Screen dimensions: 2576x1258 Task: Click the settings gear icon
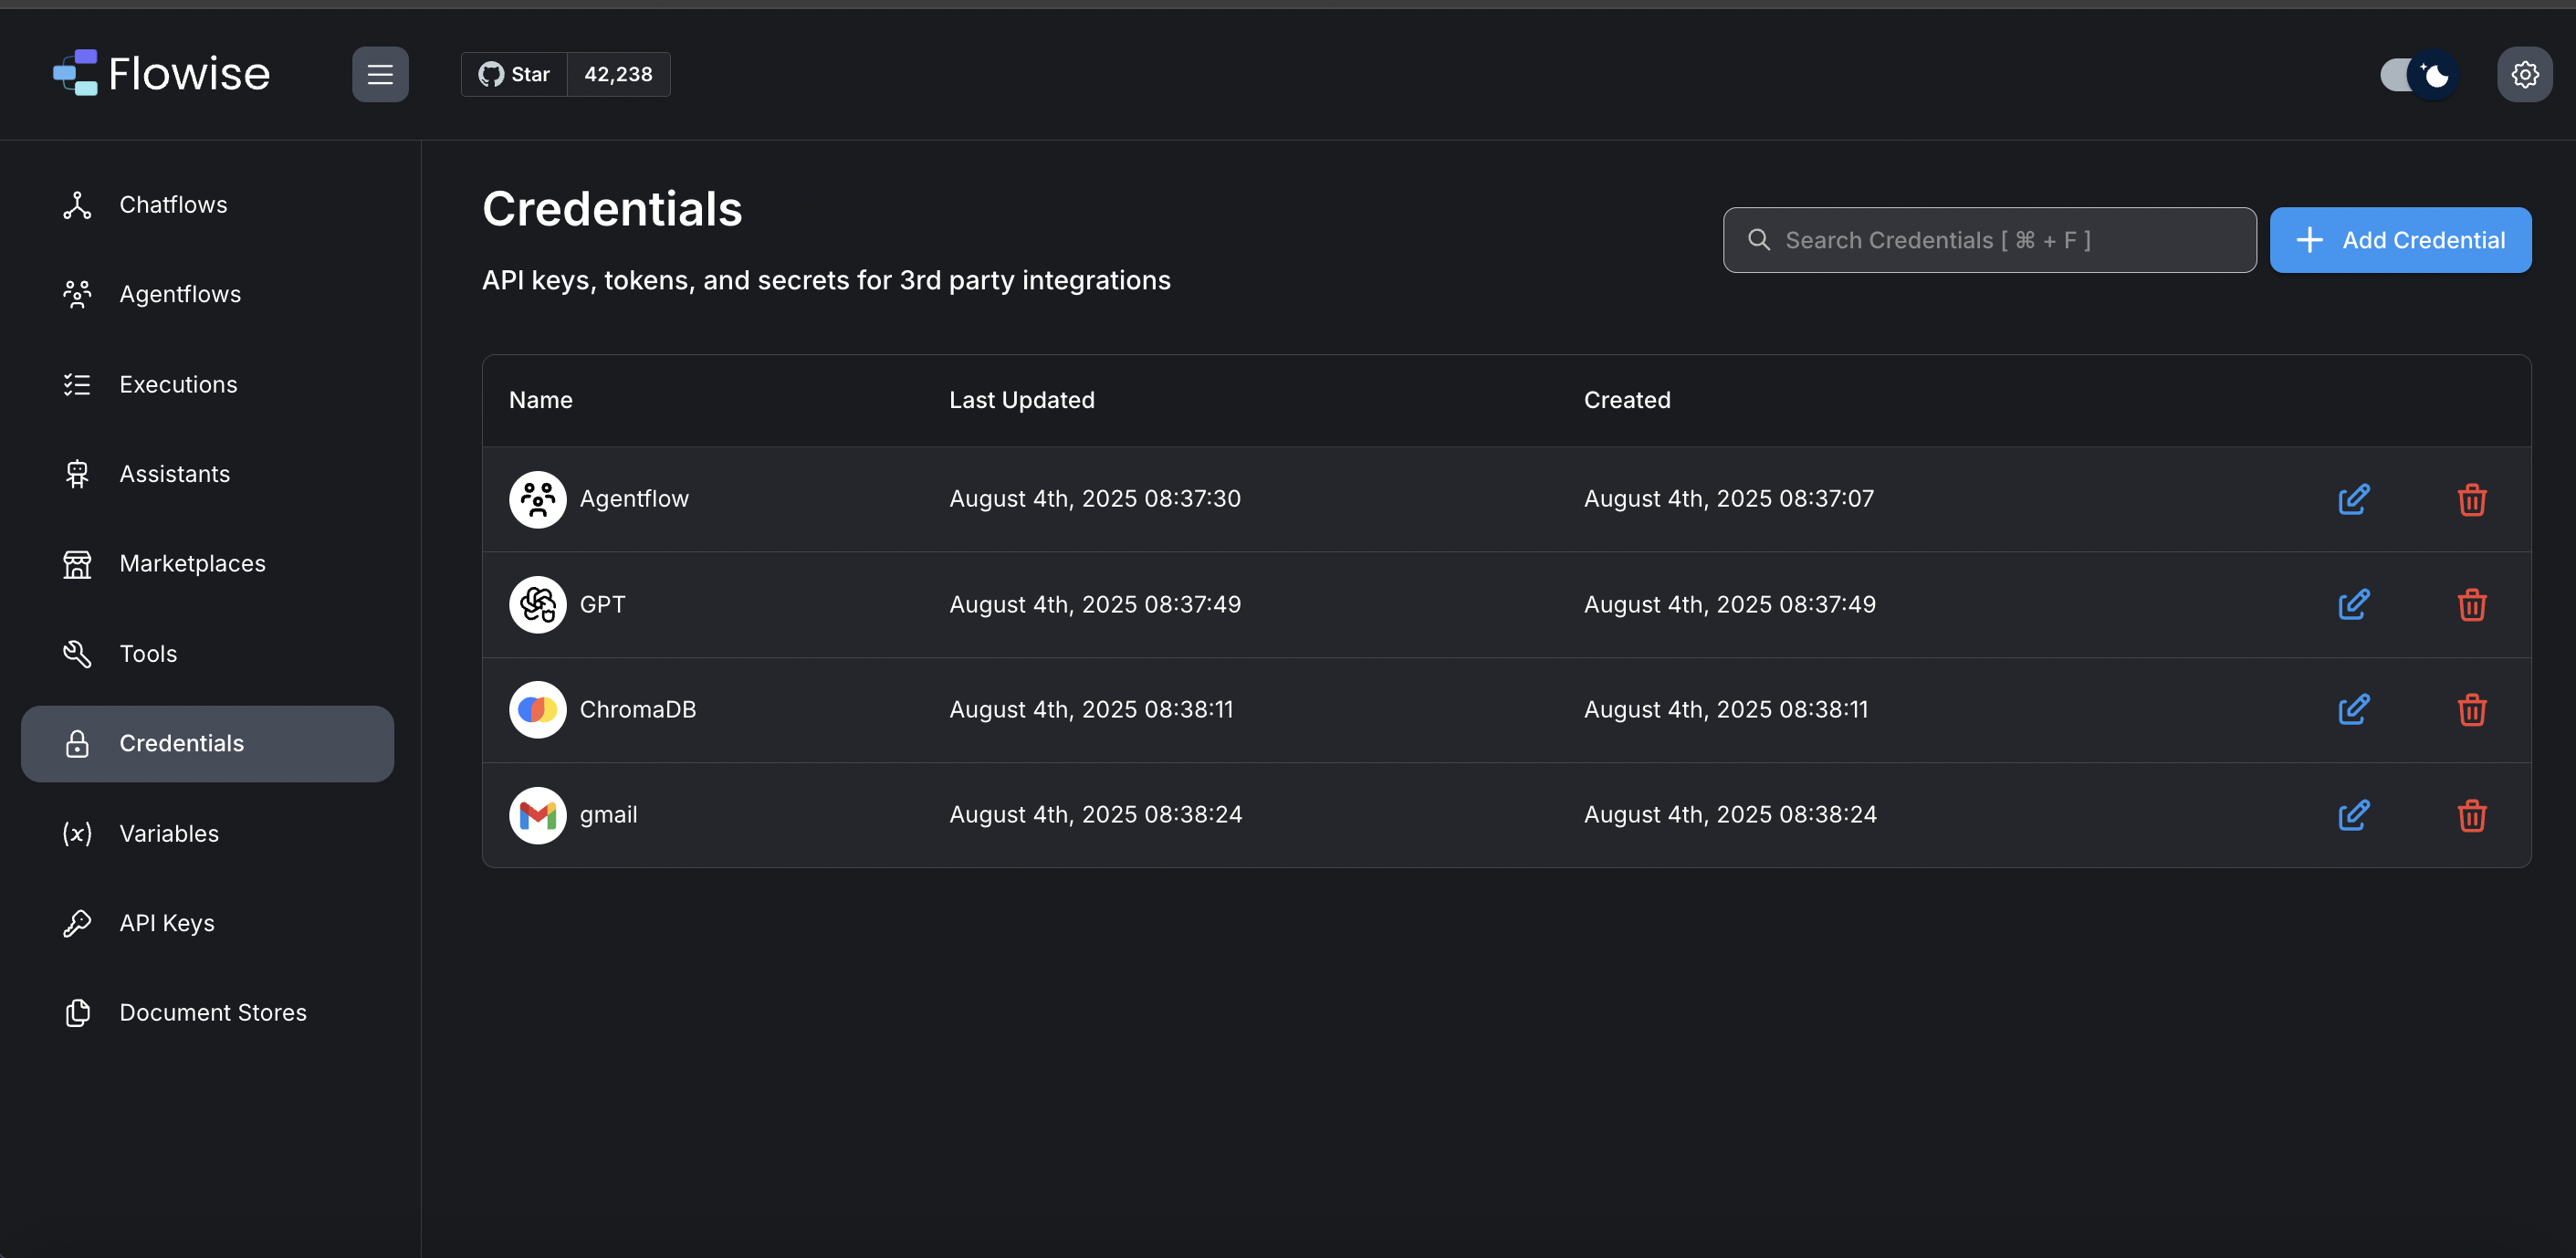tap(2524, 75)
